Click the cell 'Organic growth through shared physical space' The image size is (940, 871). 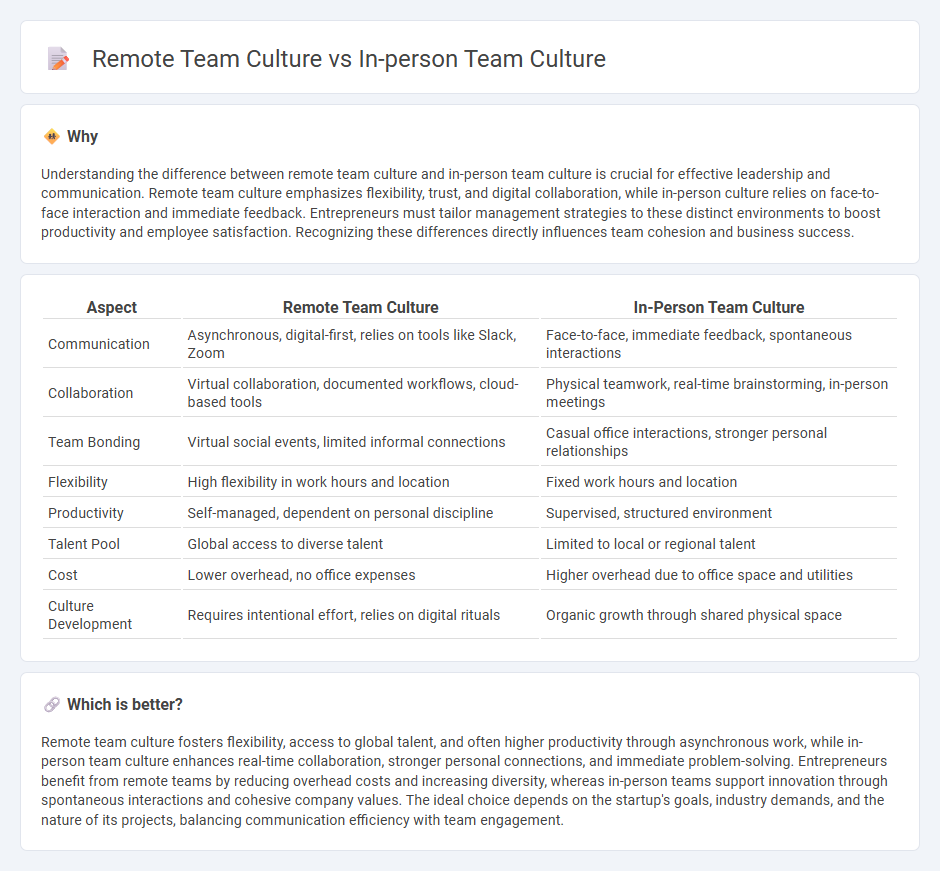click(719, 615)
